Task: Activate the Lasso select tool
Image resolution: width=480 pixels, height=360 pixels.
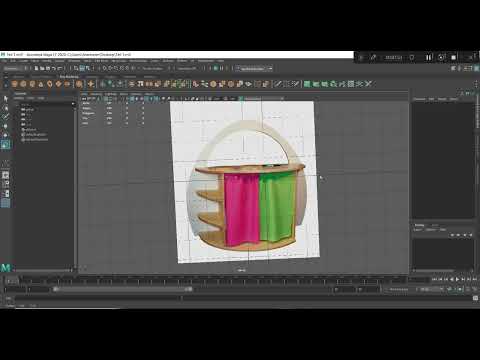Action: coord(5,108)
